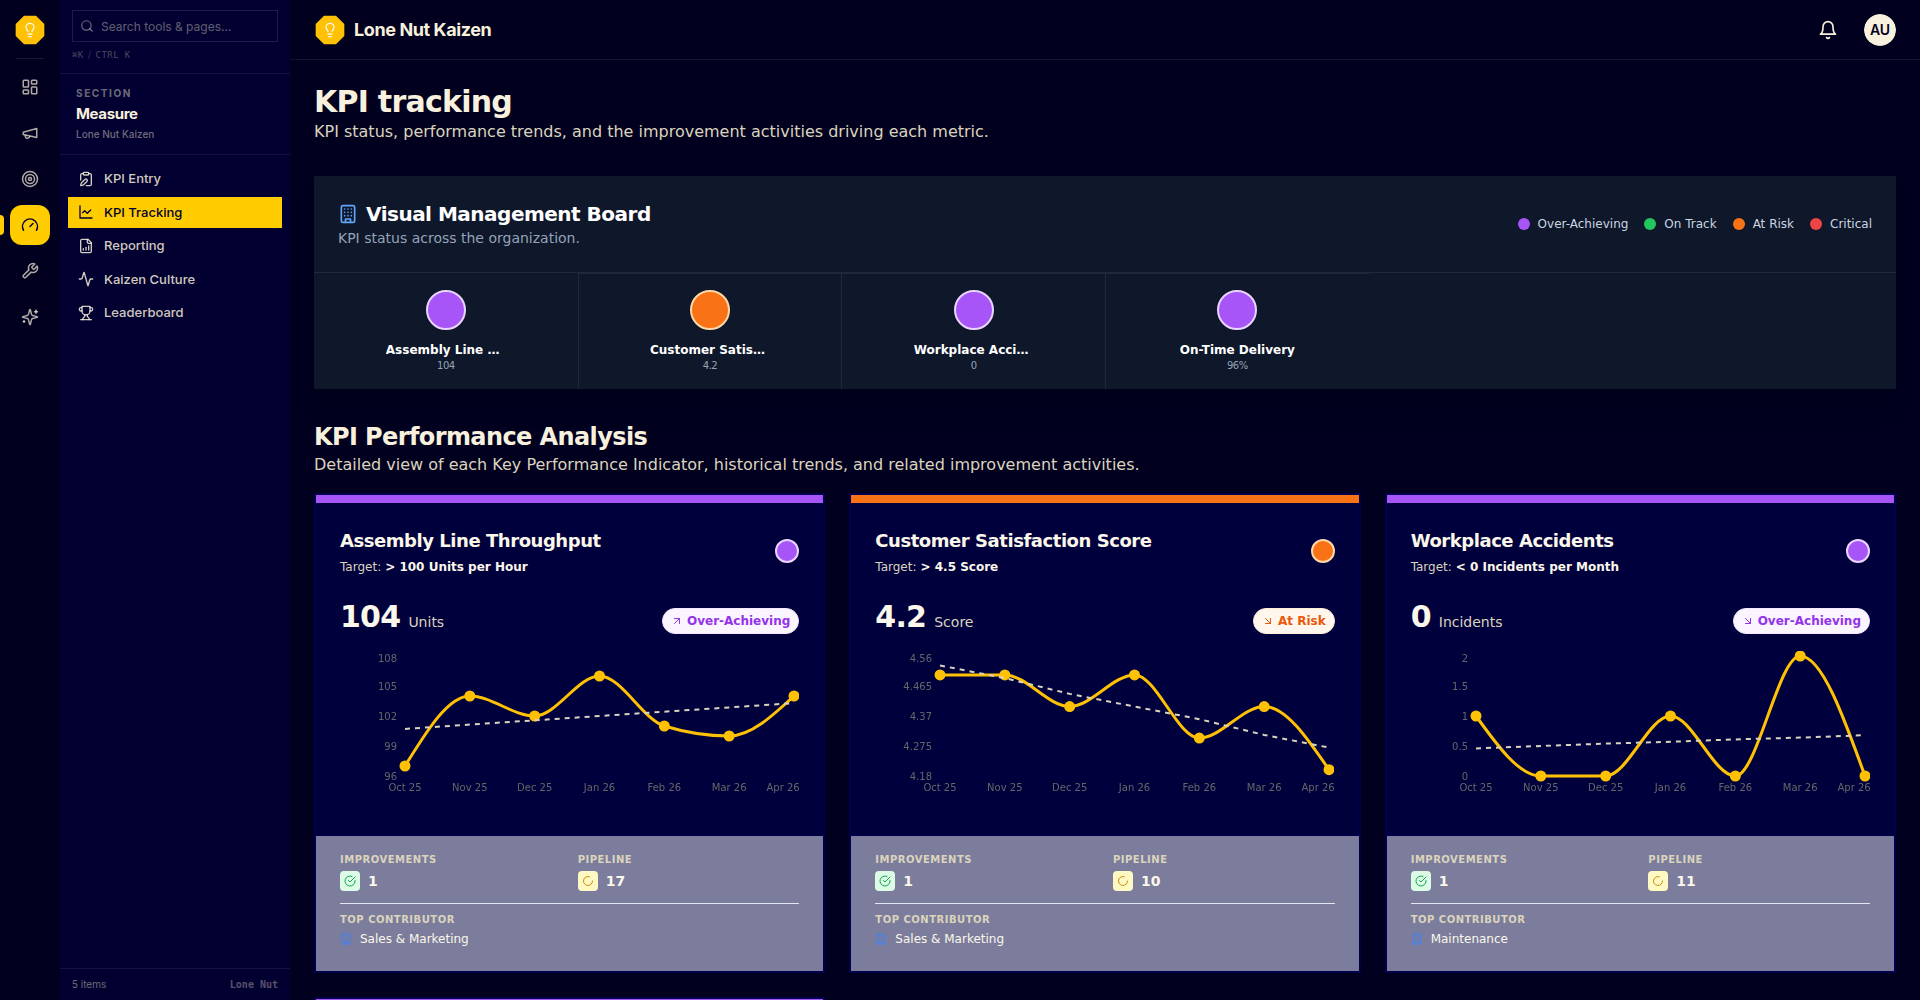Click the Assembly Line Throughput card title

(x=470, y=541)
